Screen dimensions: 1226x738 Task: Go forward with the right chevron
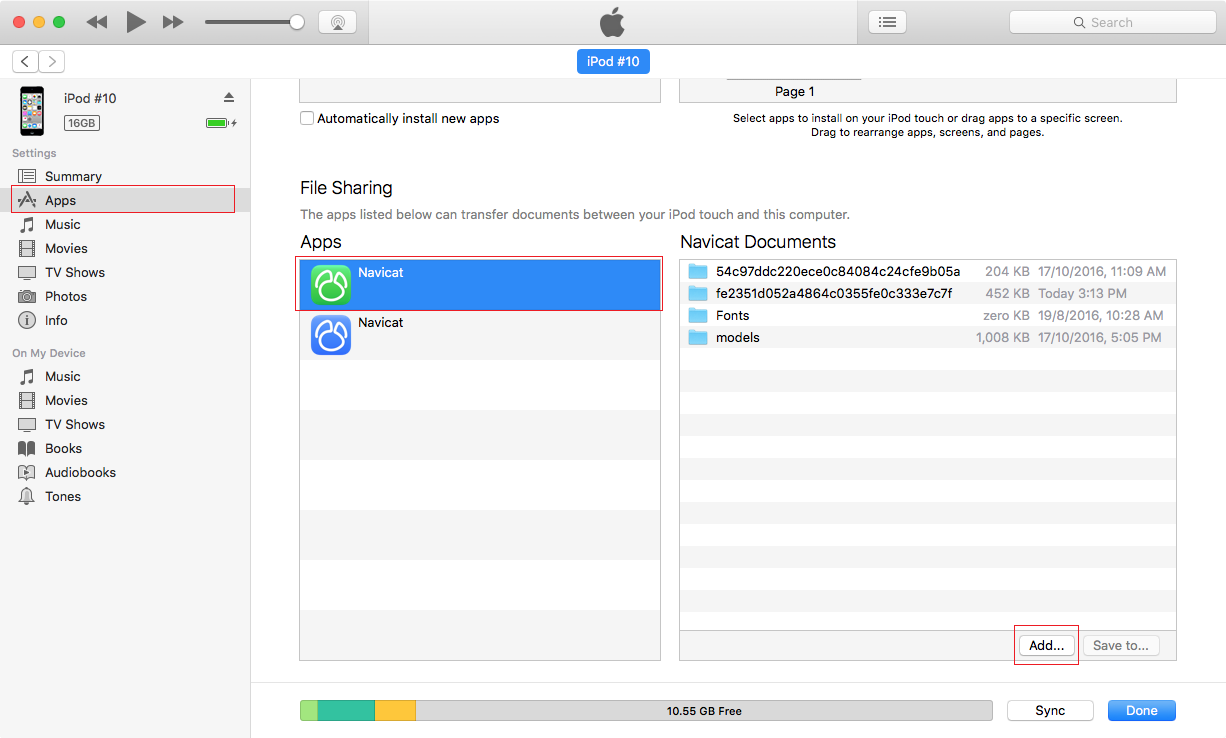click(52, 62)
